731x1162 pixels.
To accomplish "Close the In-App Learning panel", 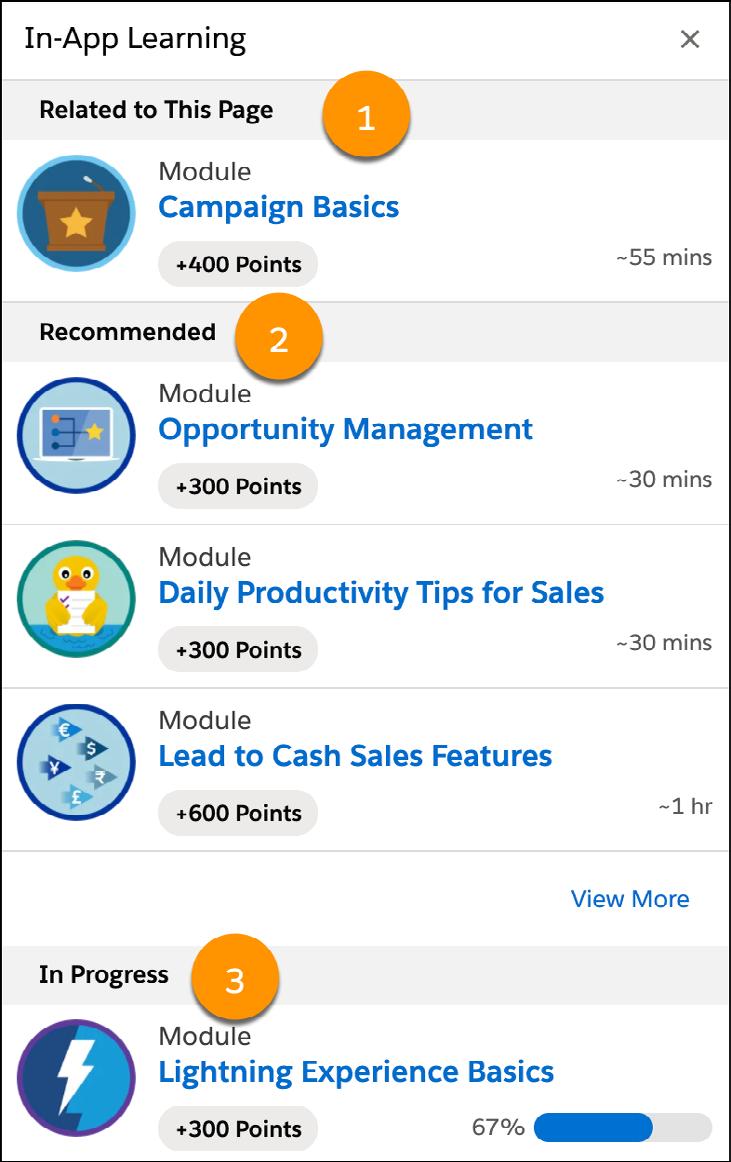I will point(689,39).
